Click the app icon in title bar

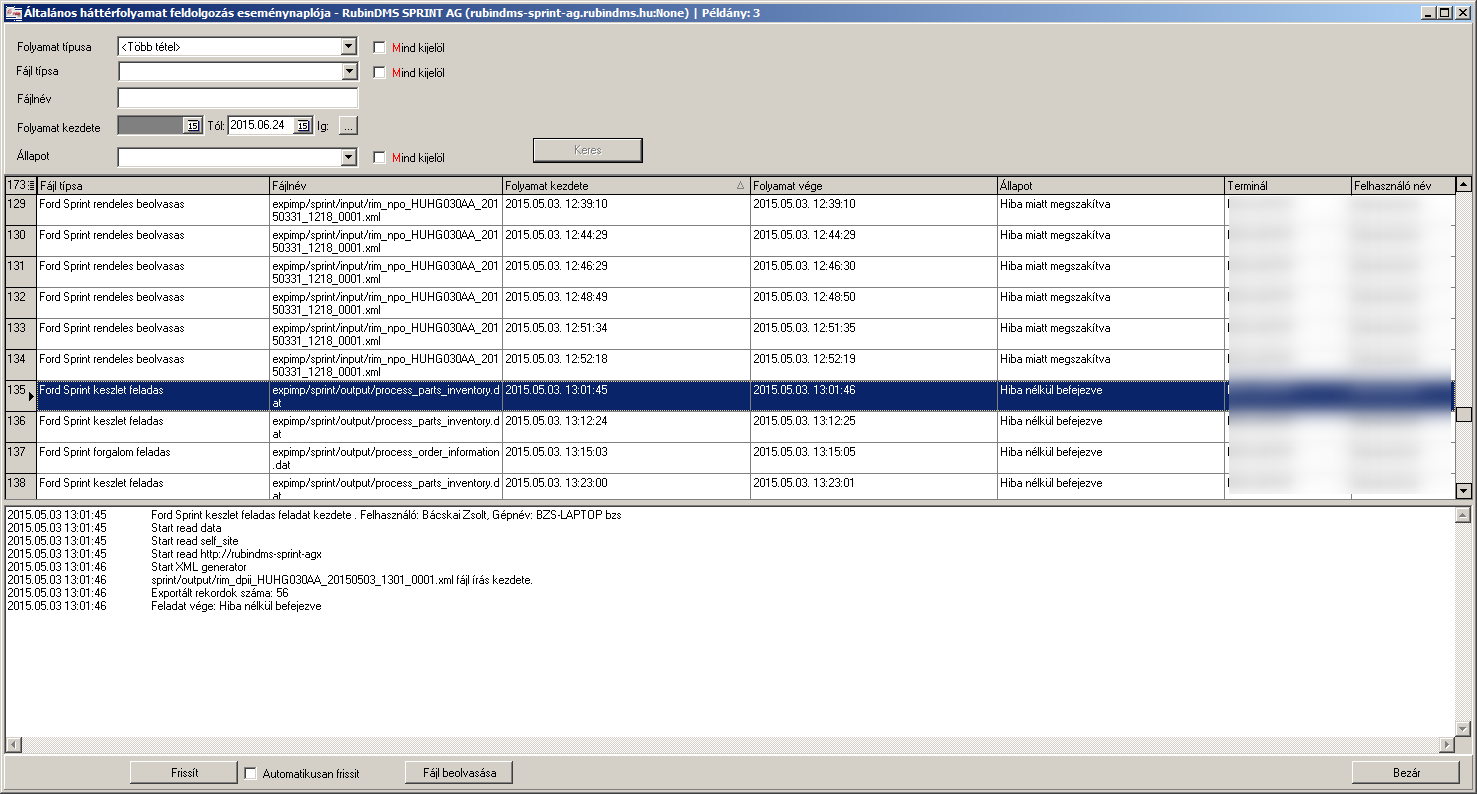(x=12, y=13)
